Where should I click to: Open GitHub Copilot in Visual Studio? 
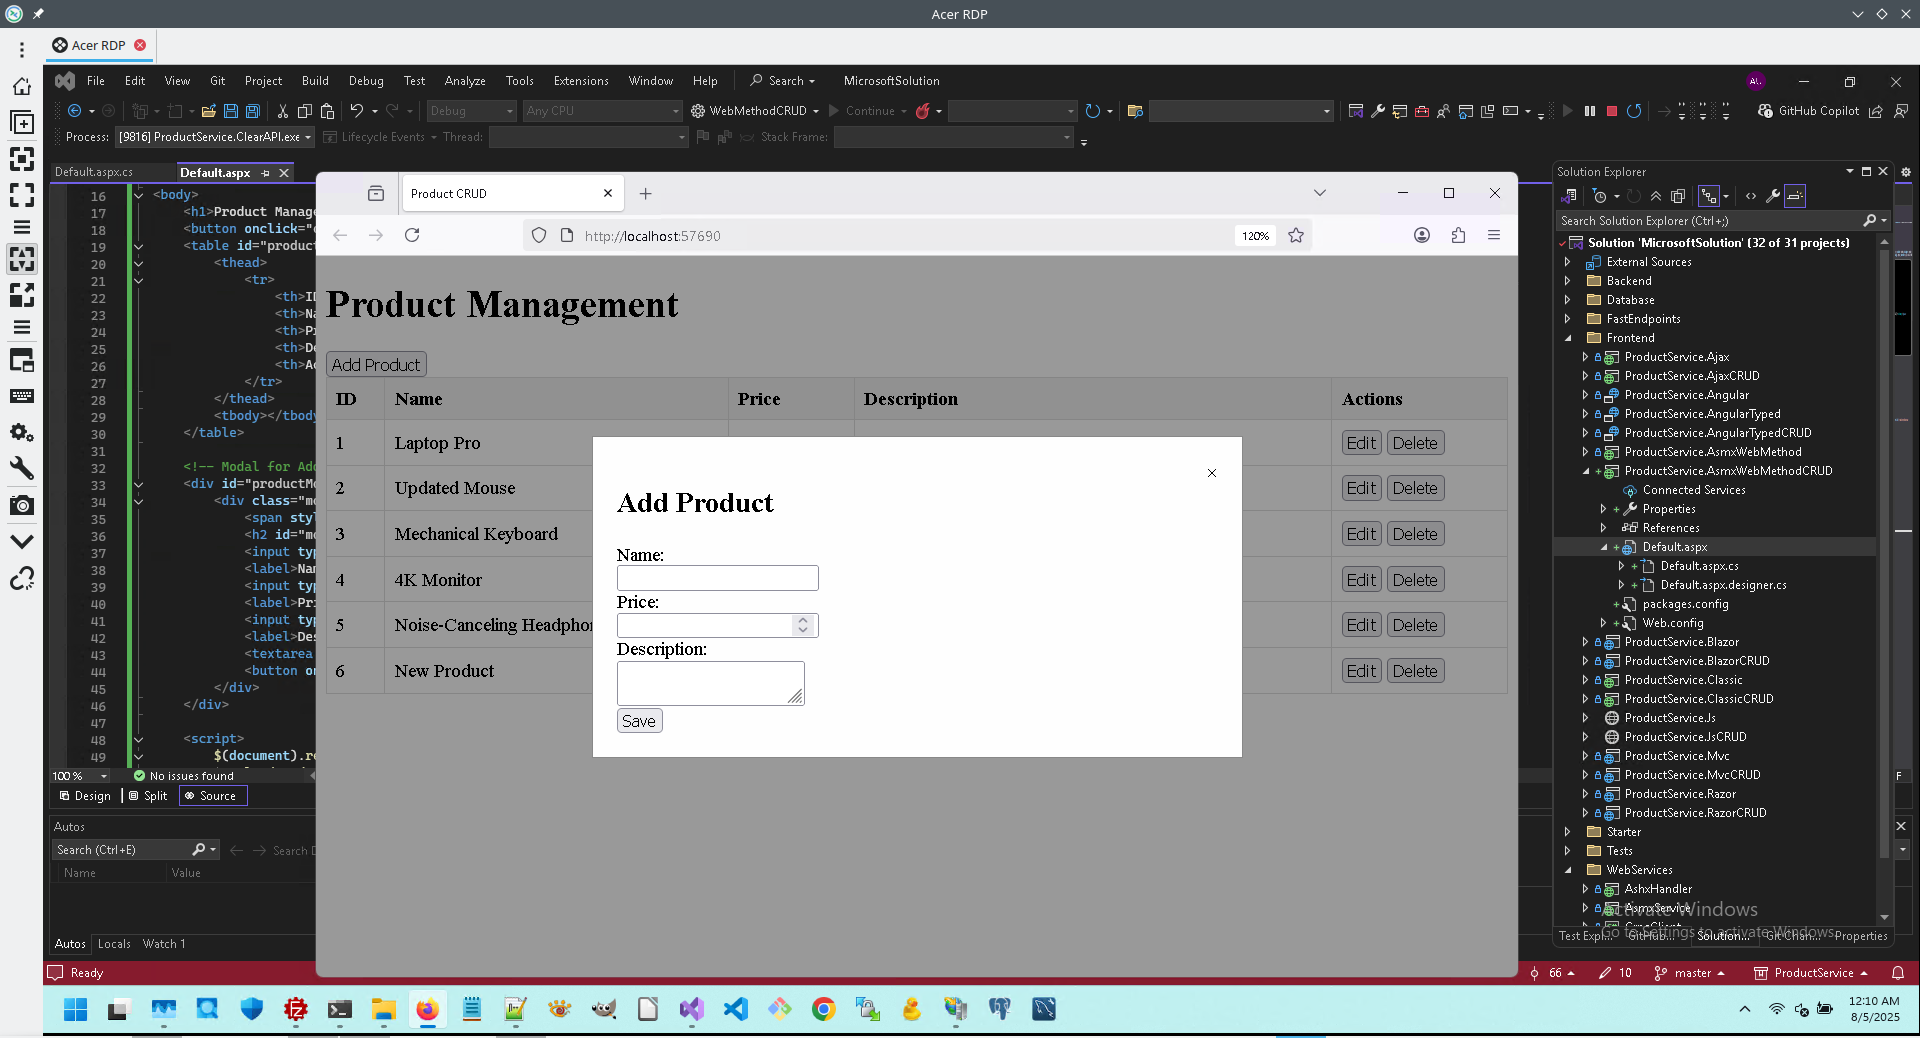pos(1809,111)
